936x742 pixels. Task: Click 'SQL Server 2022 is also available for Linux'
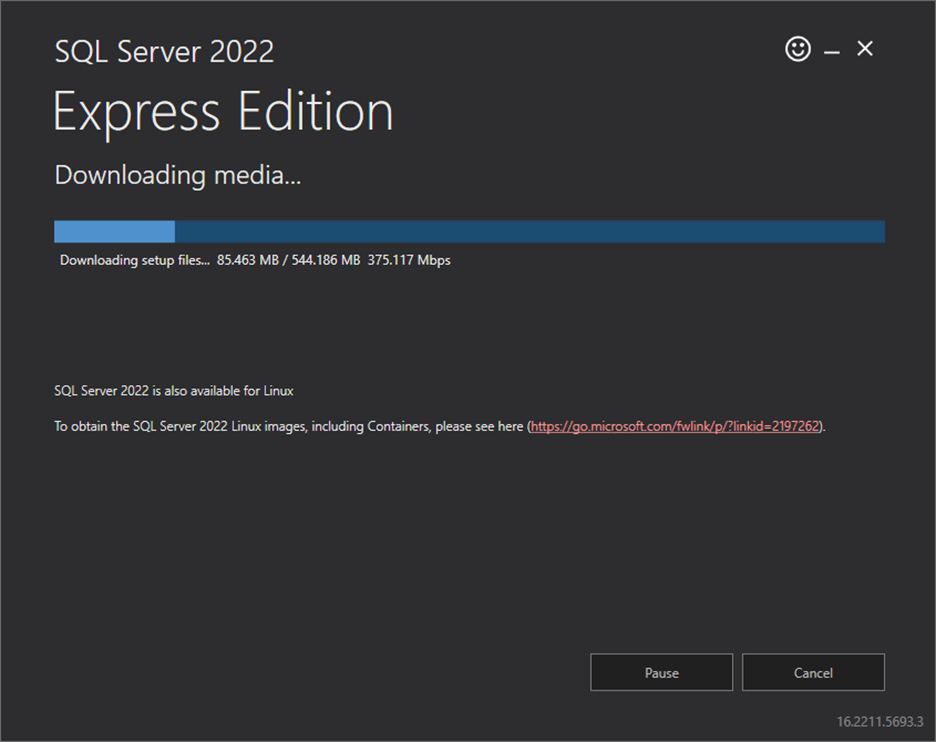coord(174,391)
